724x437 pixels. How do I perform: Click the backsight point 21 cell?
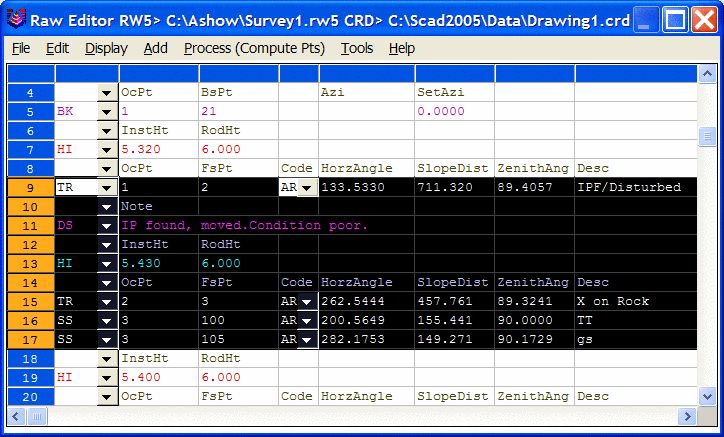[x=239, y=112]
